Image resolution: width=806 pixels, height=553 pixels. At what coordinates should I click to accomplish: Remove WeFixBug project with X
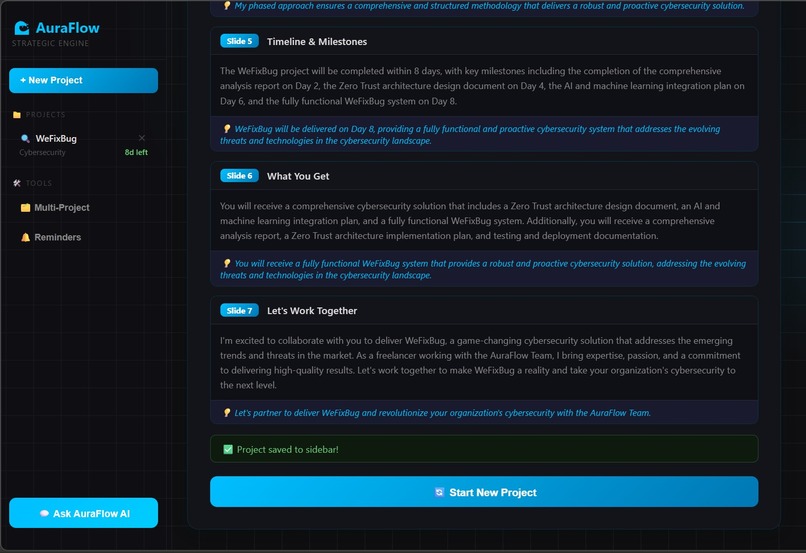point(142,138)
